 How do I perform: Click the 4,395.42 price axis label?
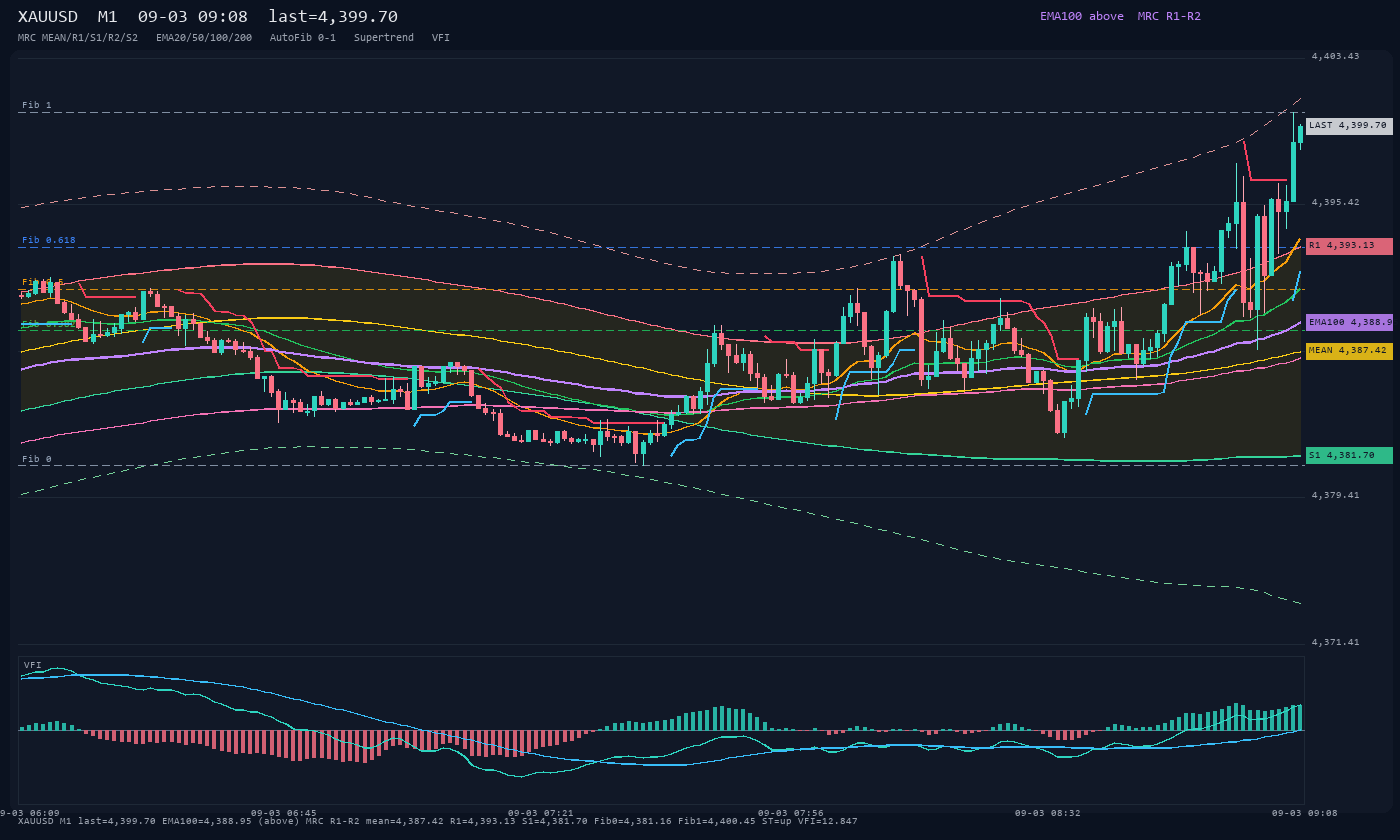coord(1336,202)
